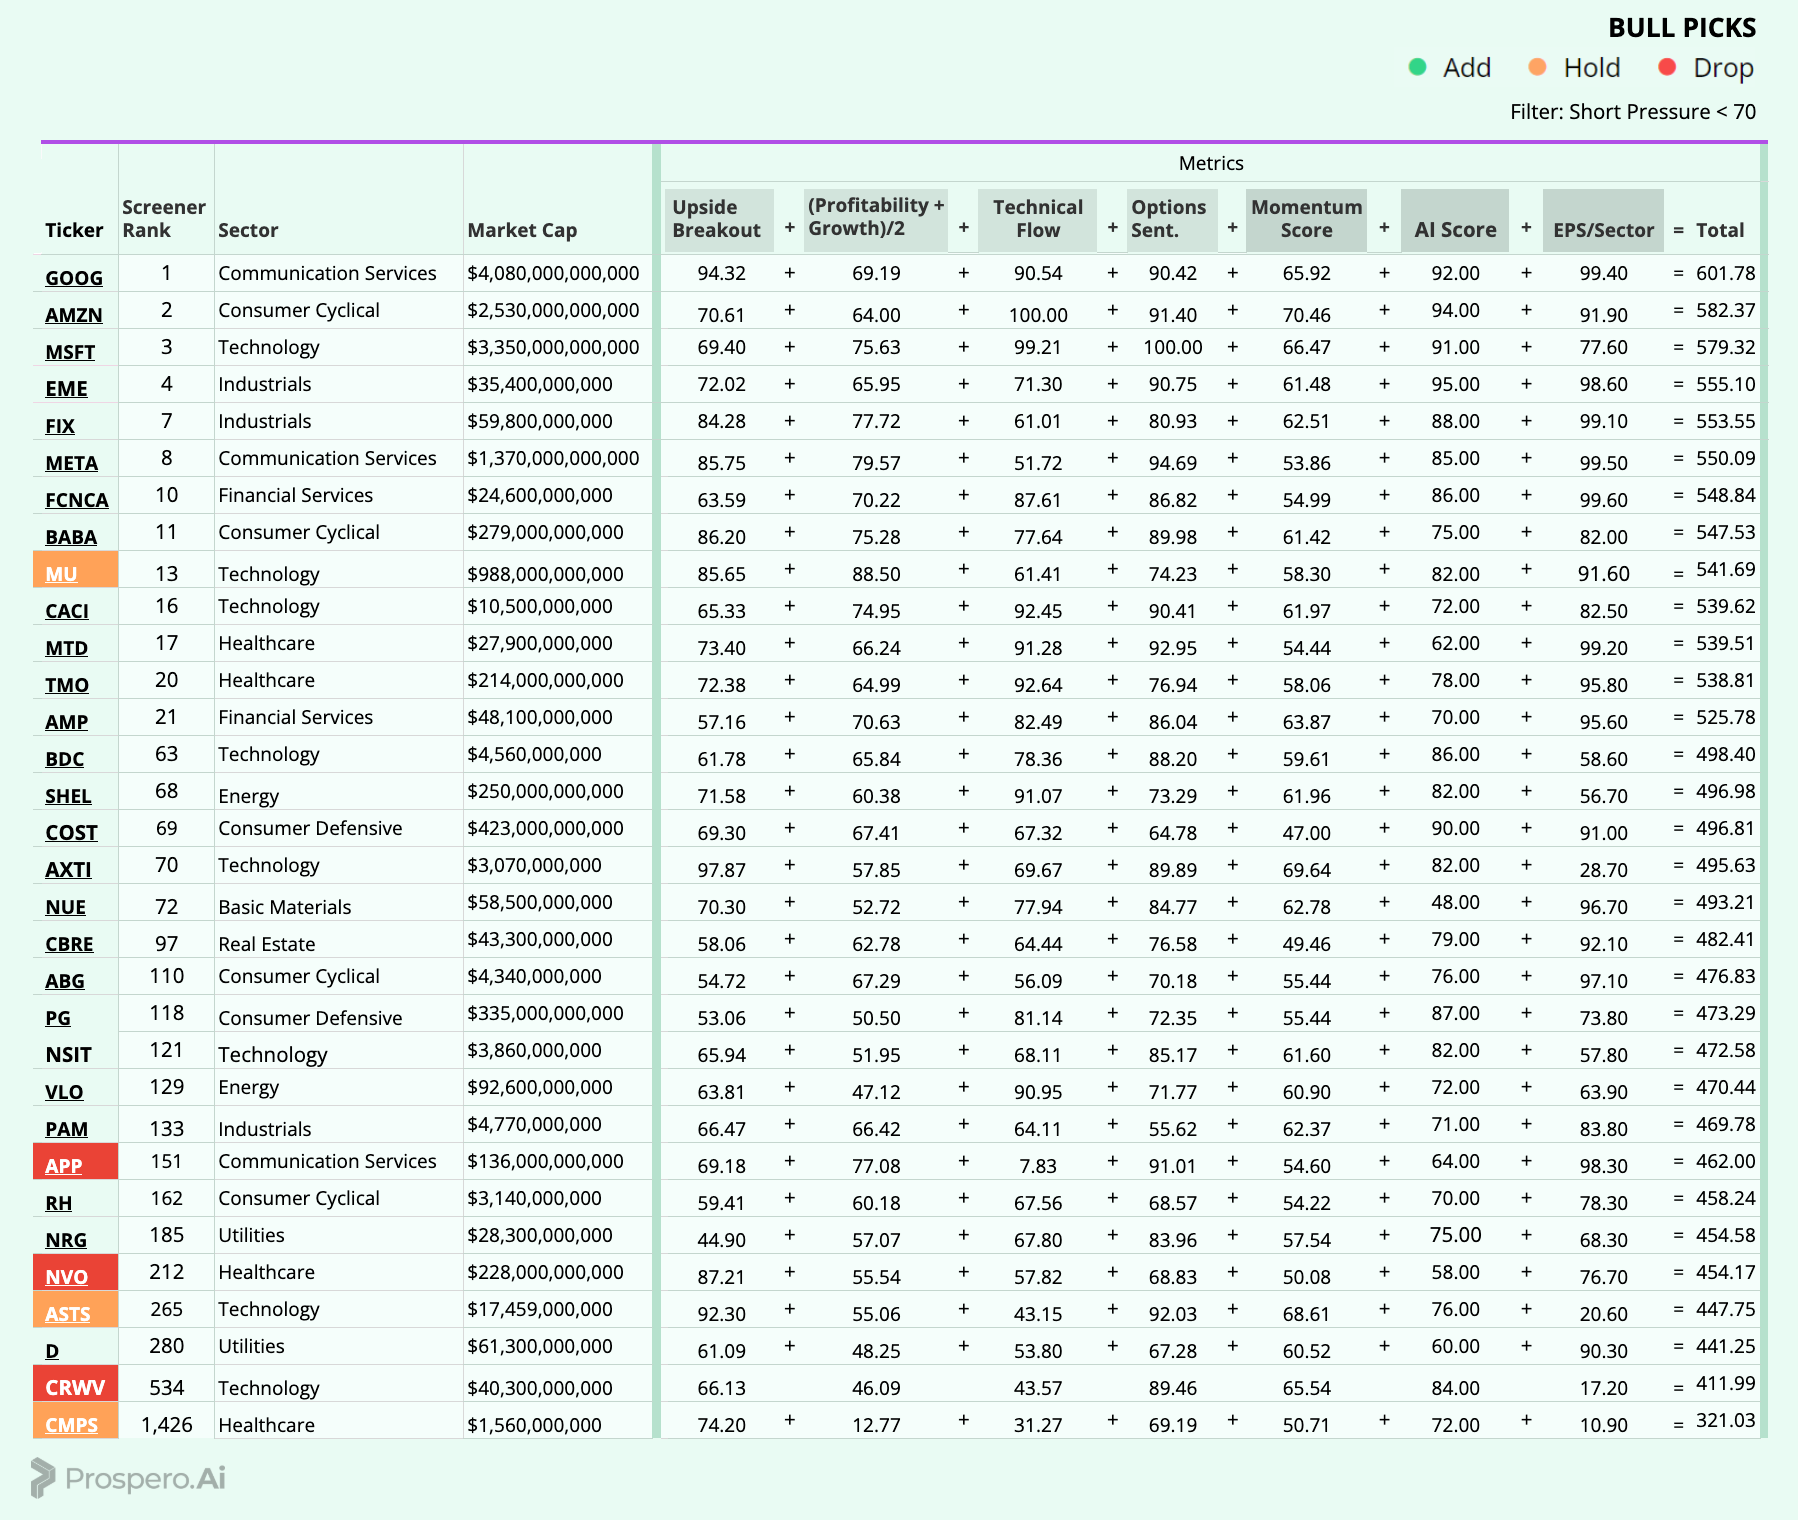Click the Market Cap column header

(x=522, y=230)
